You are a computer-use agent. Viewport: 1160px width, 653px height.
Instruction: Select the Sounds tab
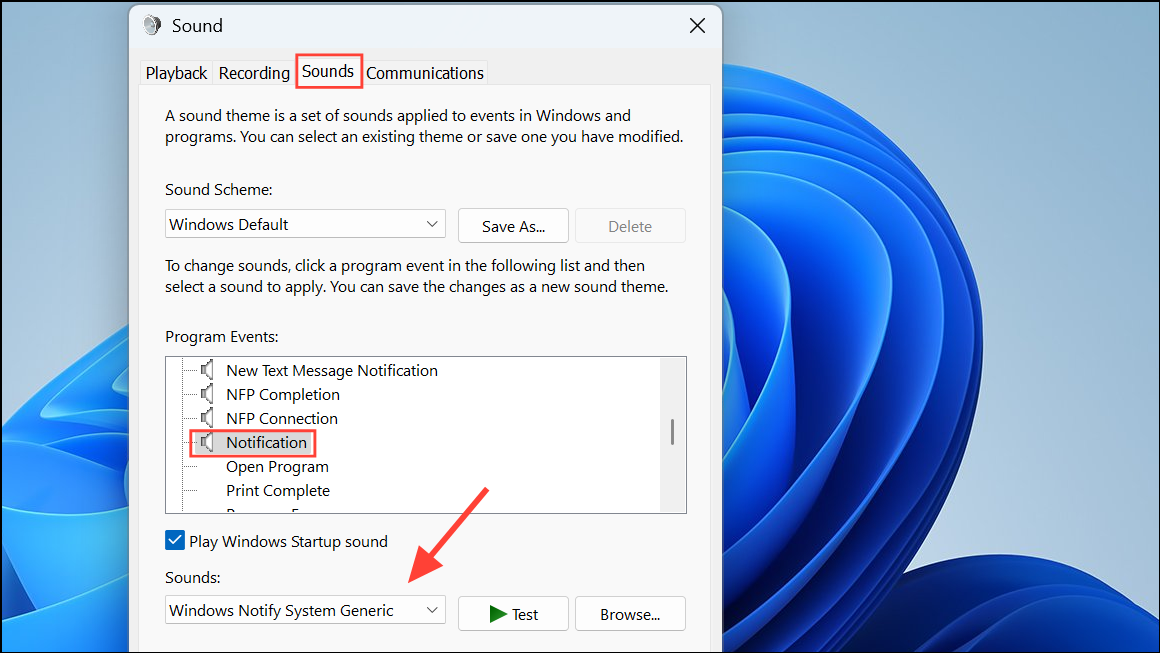click(328, 72)
